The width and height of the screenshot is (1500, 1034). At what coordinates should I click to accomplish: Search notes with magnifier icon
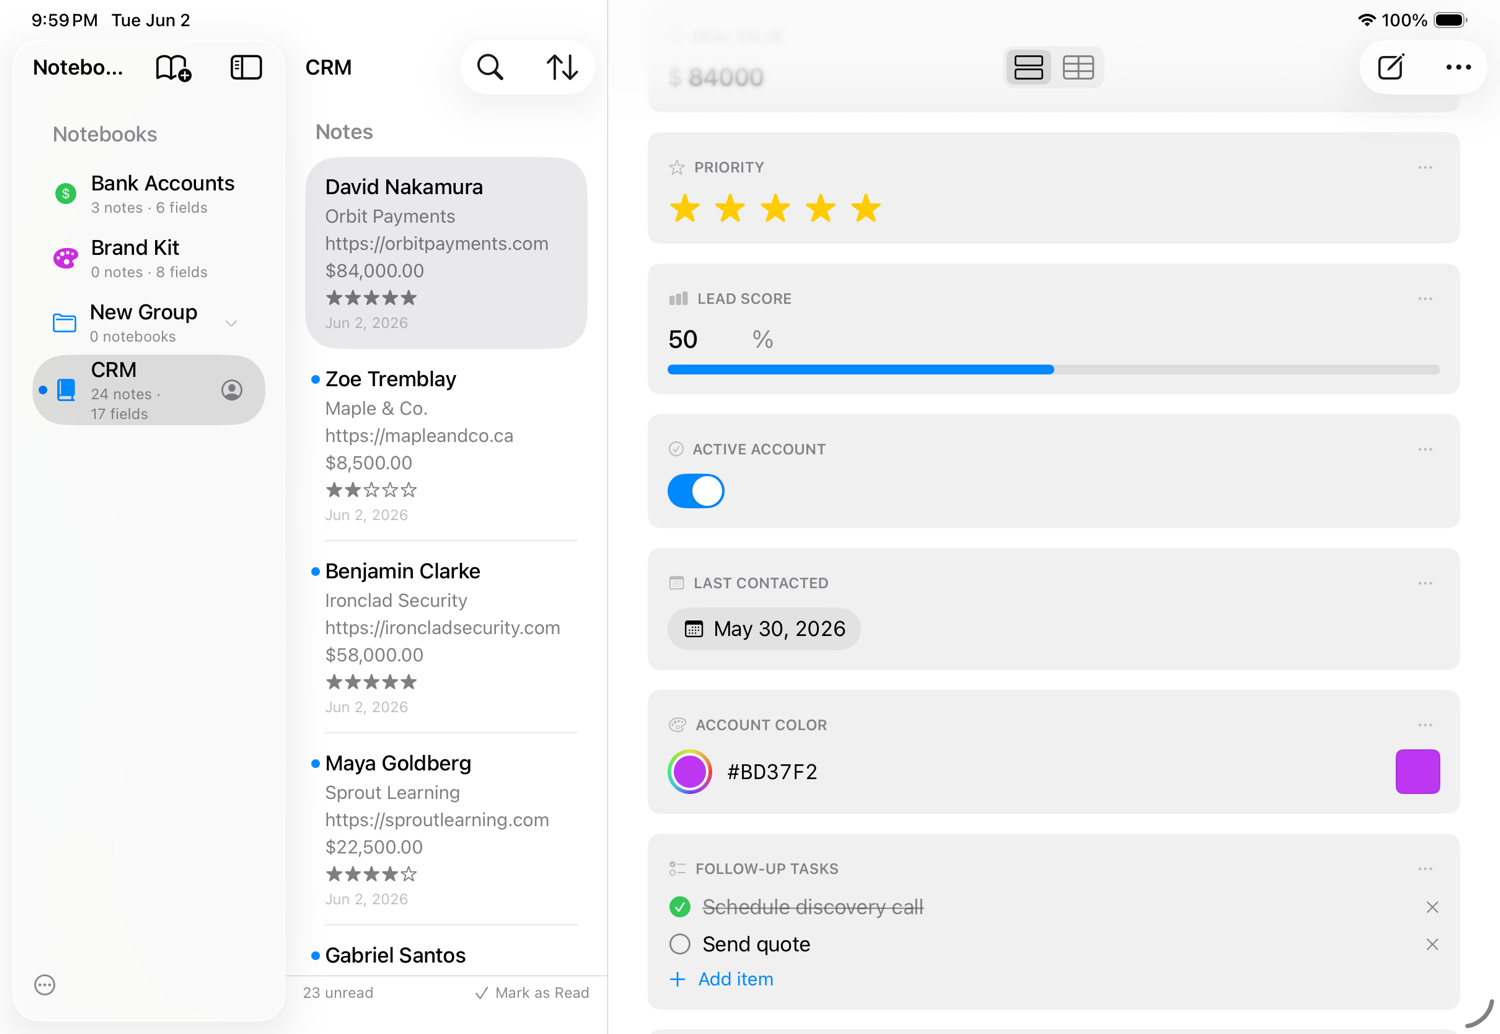[x=490, y=67]
